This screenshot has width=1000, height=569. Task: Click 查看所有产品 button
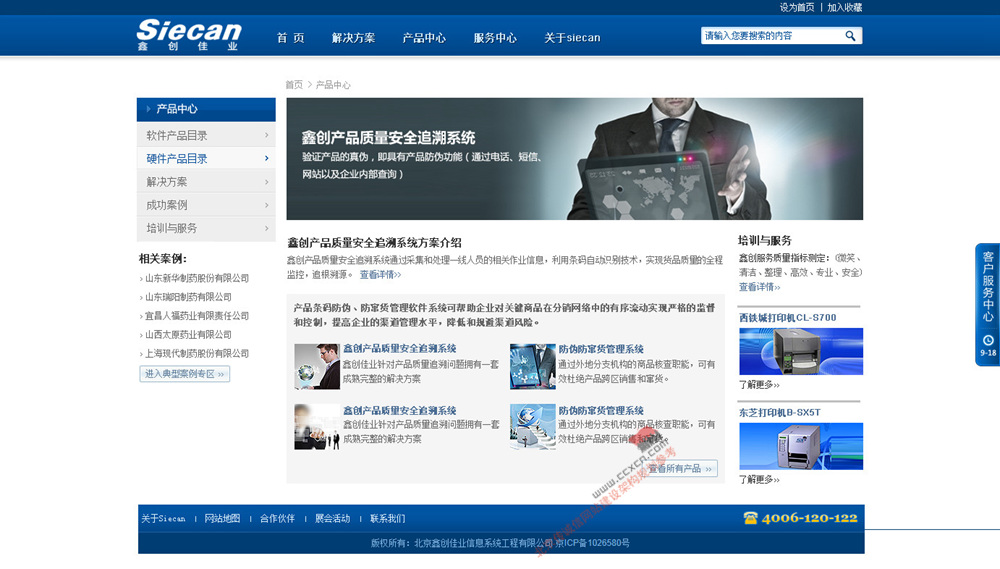coord(681,469)
